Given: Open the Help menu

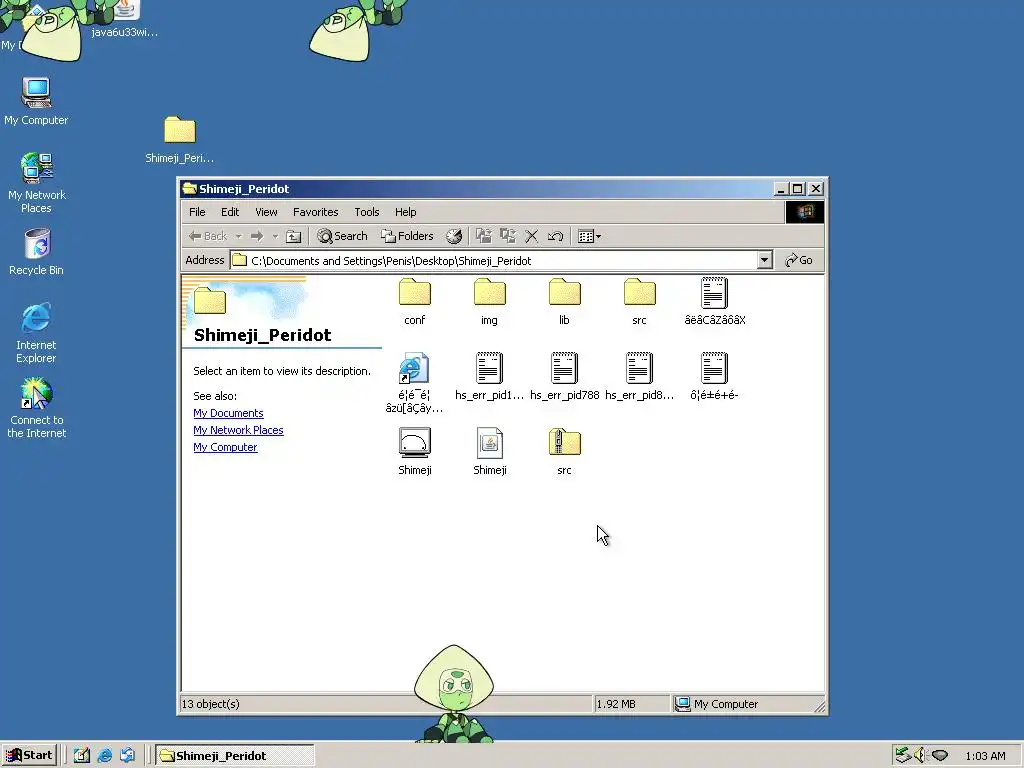Looking at the screenshot, I should (406, 212).
